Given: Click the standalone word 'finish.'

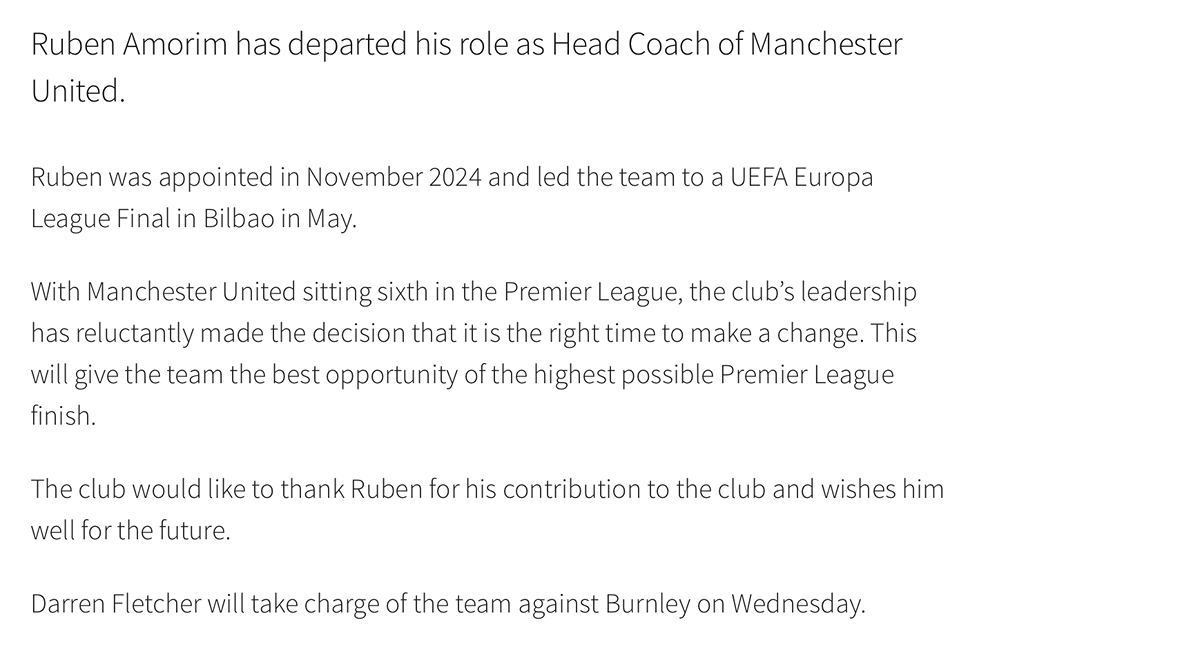Looking at the screenshot, I should pyautogui.click(x=63, y=416).
